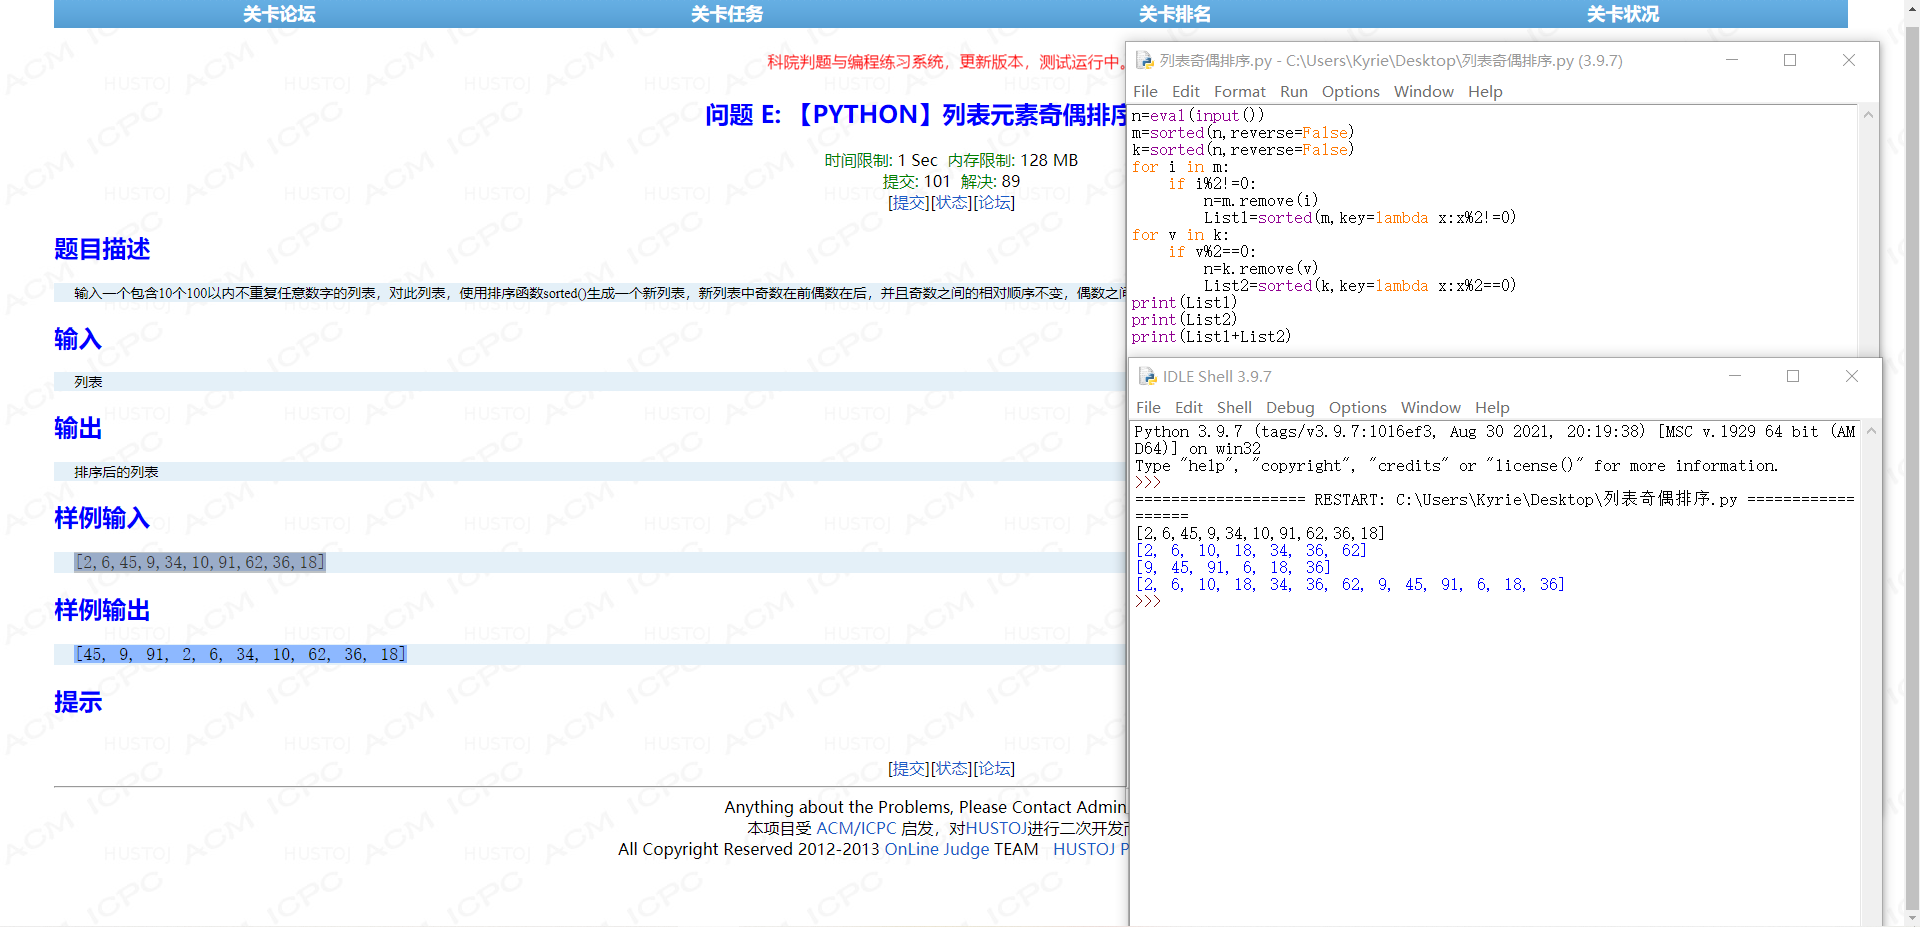Open File menu in the editor window
This screenshot has width=1920, height=927.
click(x=1145, y=92)
